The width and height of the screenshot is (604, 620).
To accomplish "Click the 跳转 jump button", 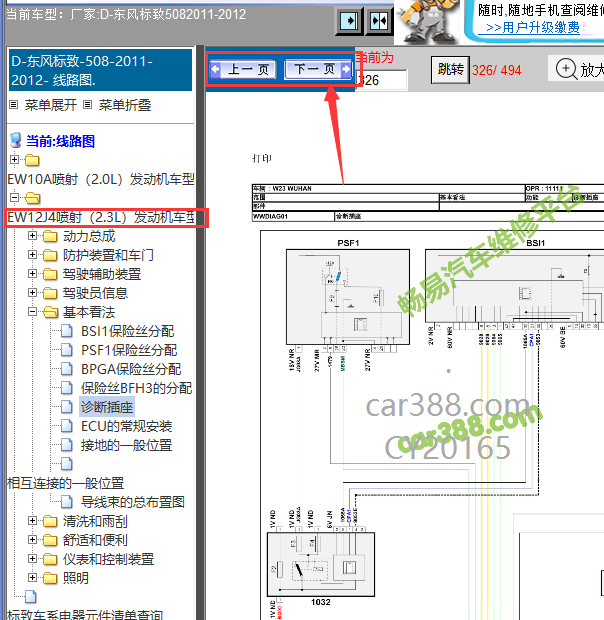I will [450, 70].
